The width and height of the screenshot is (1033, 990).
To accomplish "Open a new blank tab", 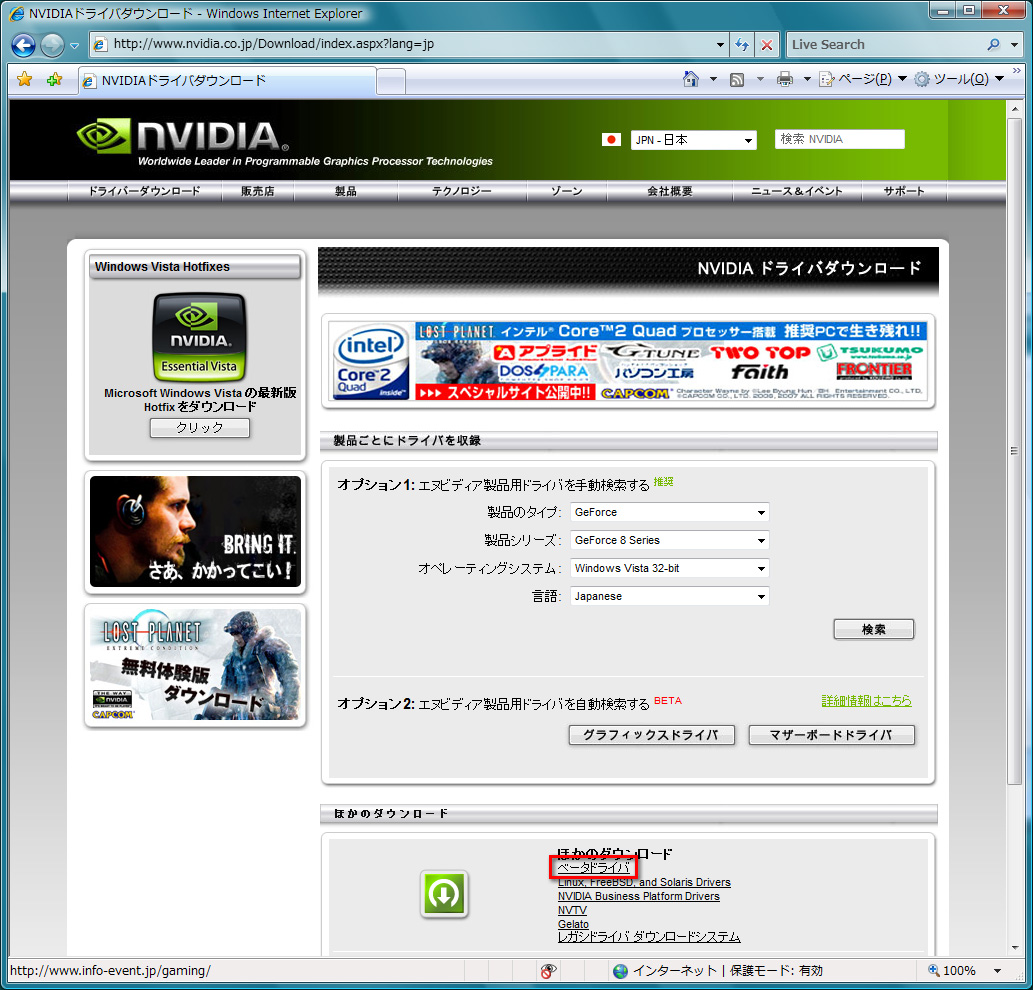I will click(391, 82).
